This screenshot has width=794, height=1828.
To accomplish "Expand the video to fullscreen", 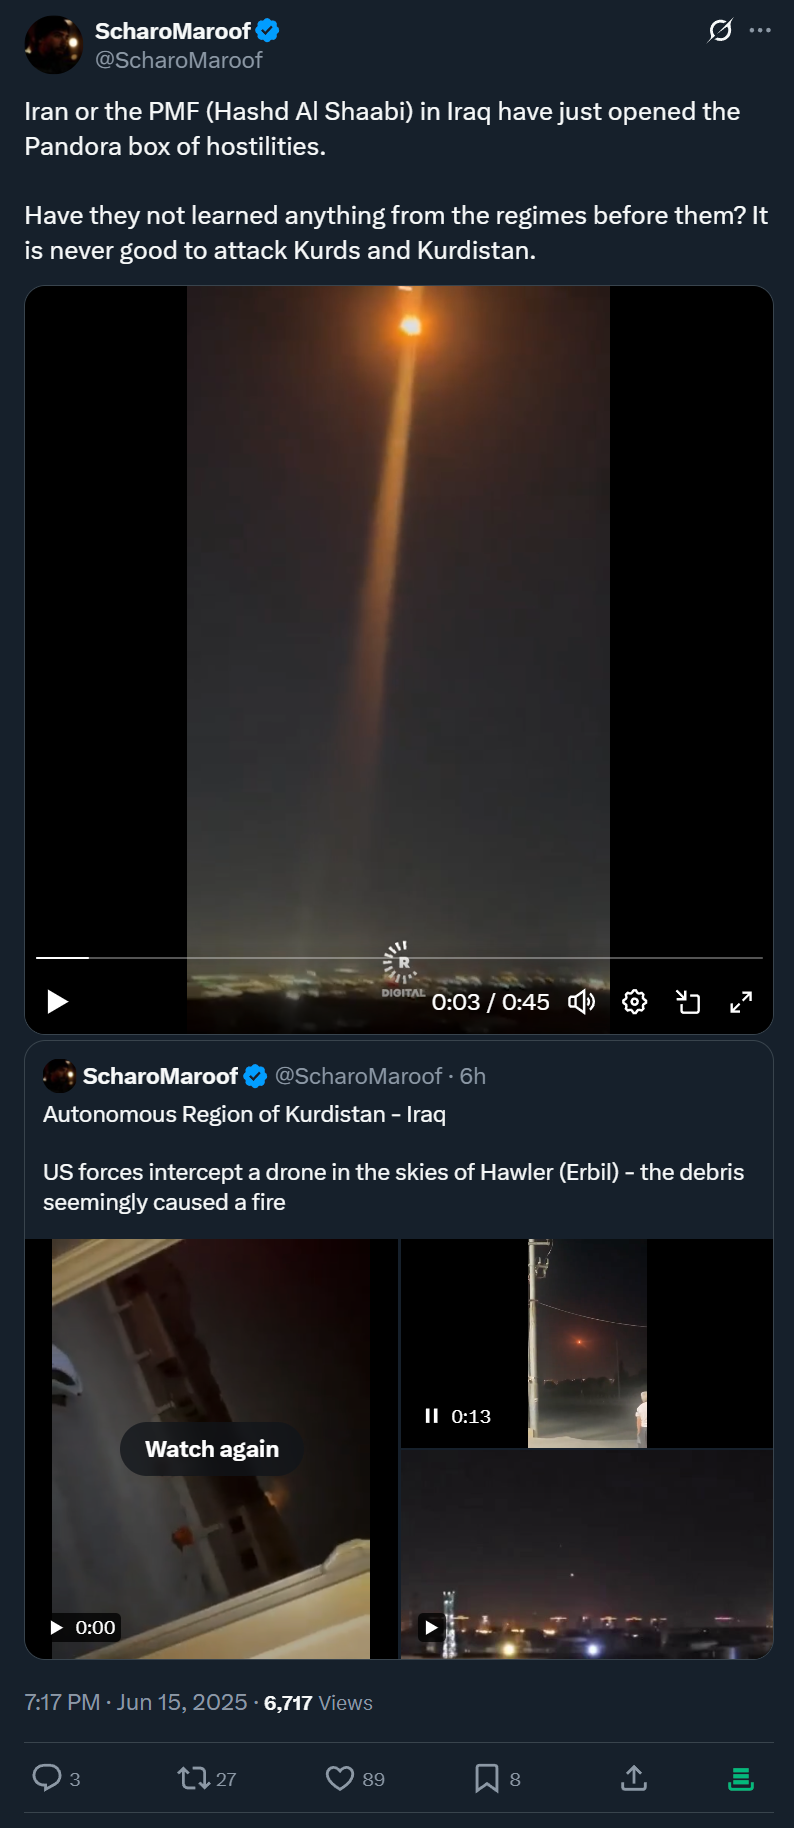I will coord(741,1001).
